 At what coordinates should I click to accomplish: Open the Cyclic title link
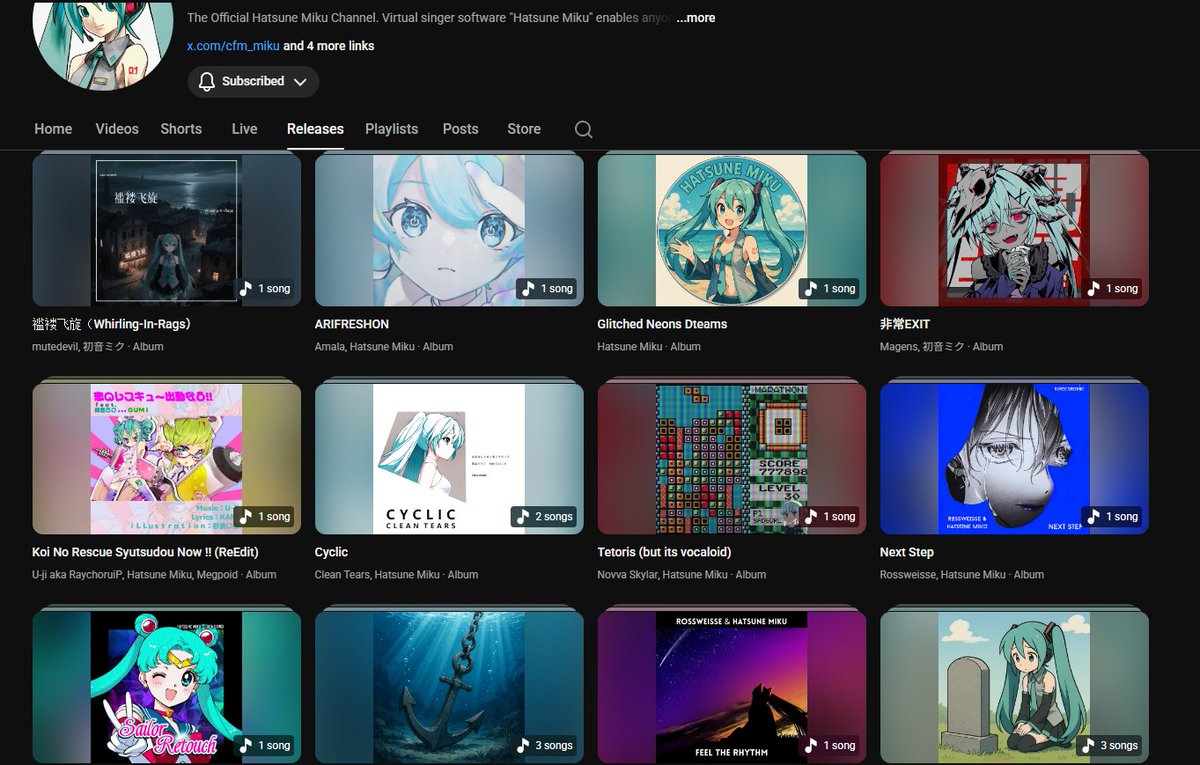point(331,552)
